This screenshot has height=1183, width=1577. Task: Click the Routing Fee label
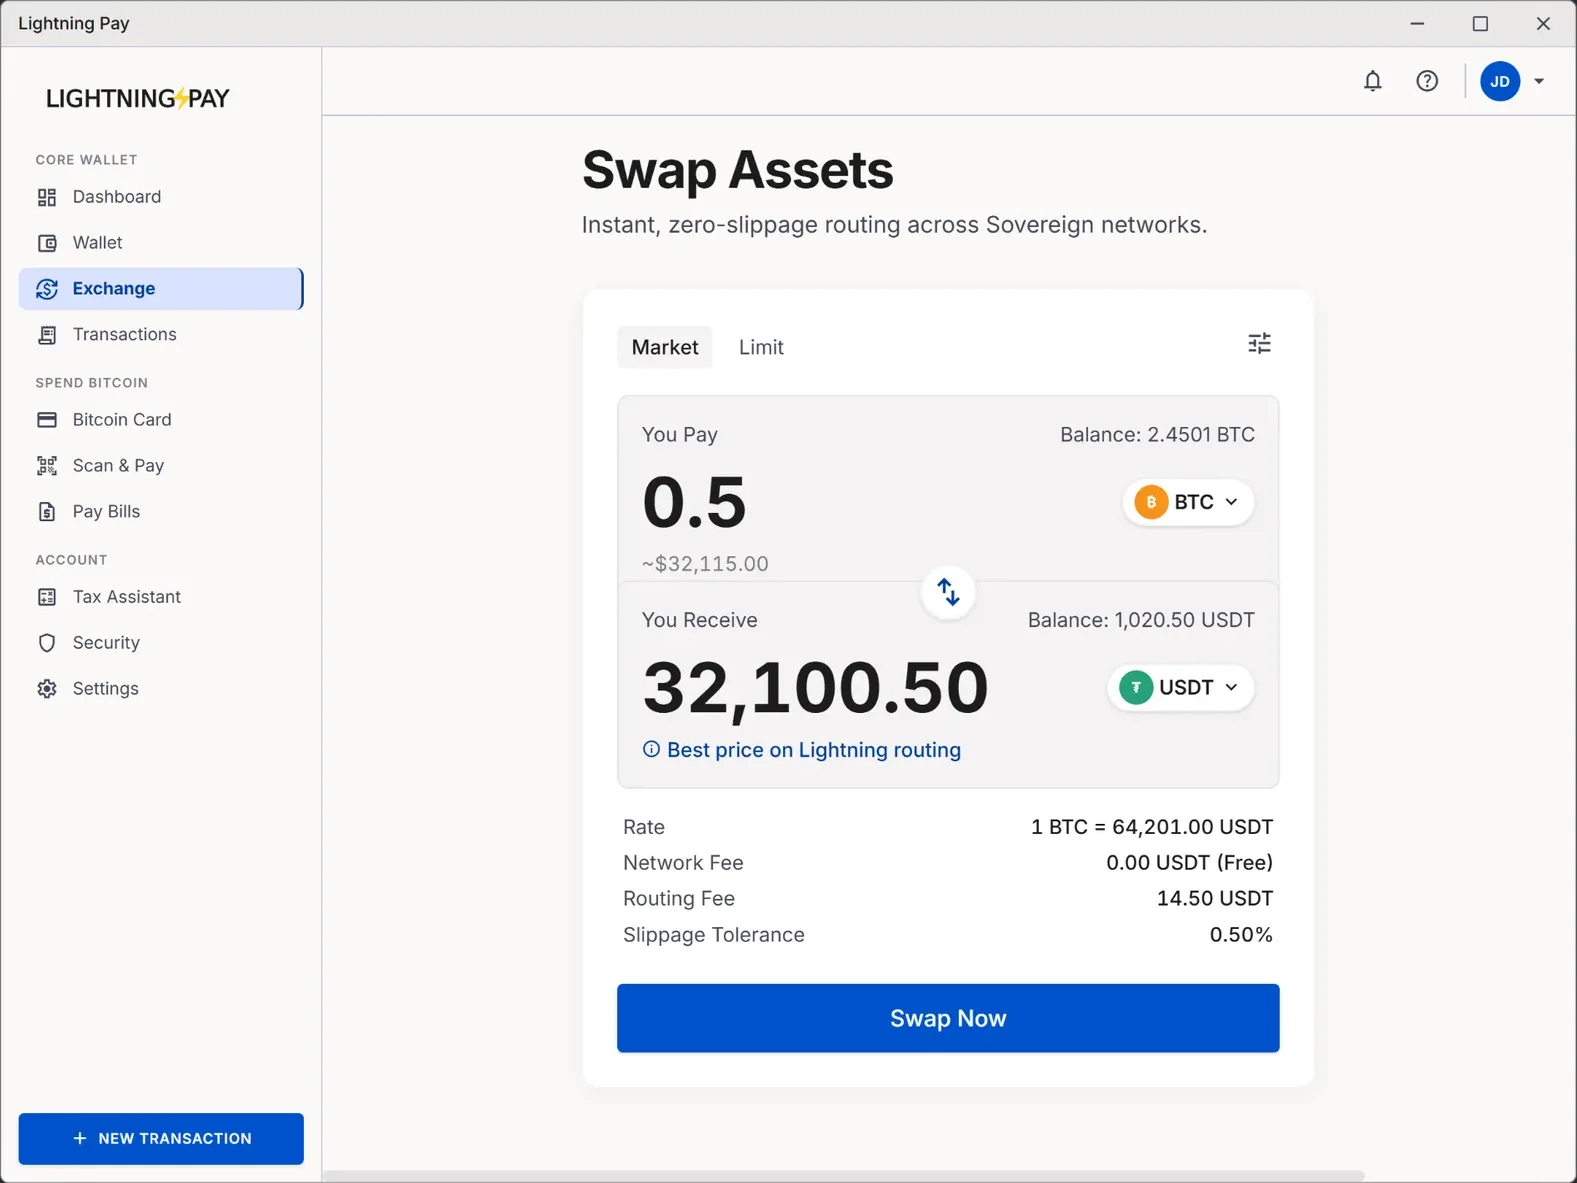679,899
